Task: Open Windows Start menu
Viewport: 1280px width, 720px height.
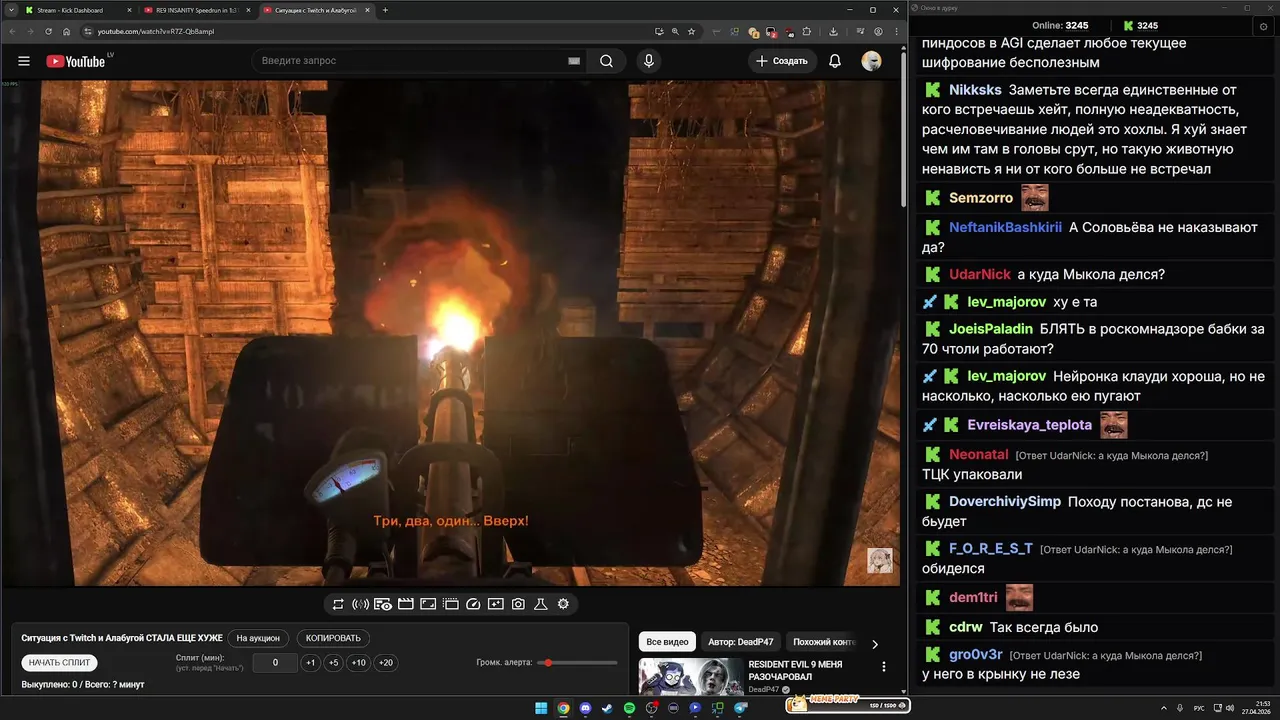Action: pos(541,708)
